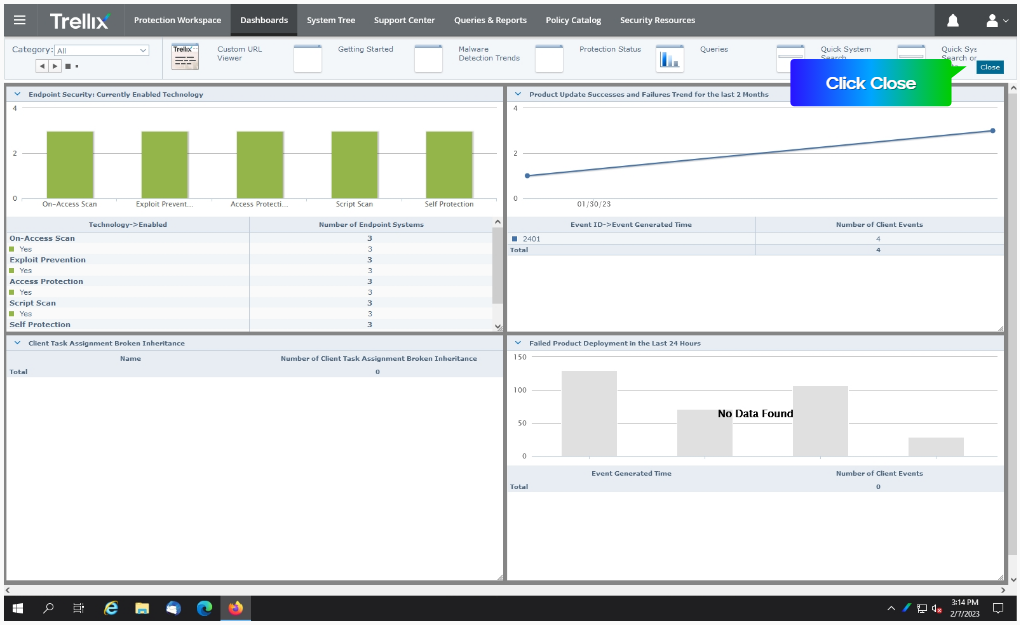The height and width of the screenshot is (625, 1020).
Task: Open the Policy Catalog tab
Action: click(x=572, y=20)
